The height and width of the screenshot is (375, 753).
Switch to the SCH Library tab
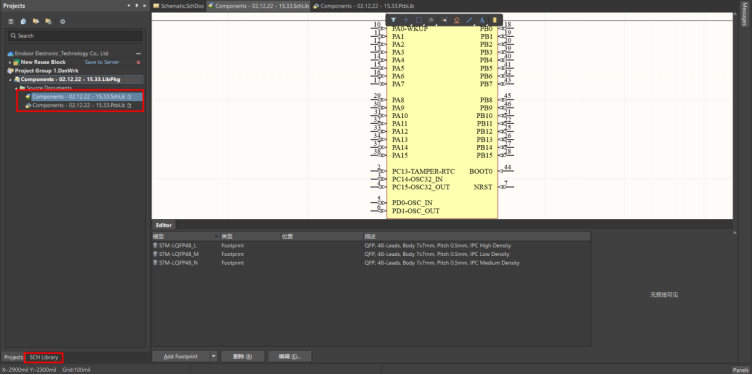[44, 357]
